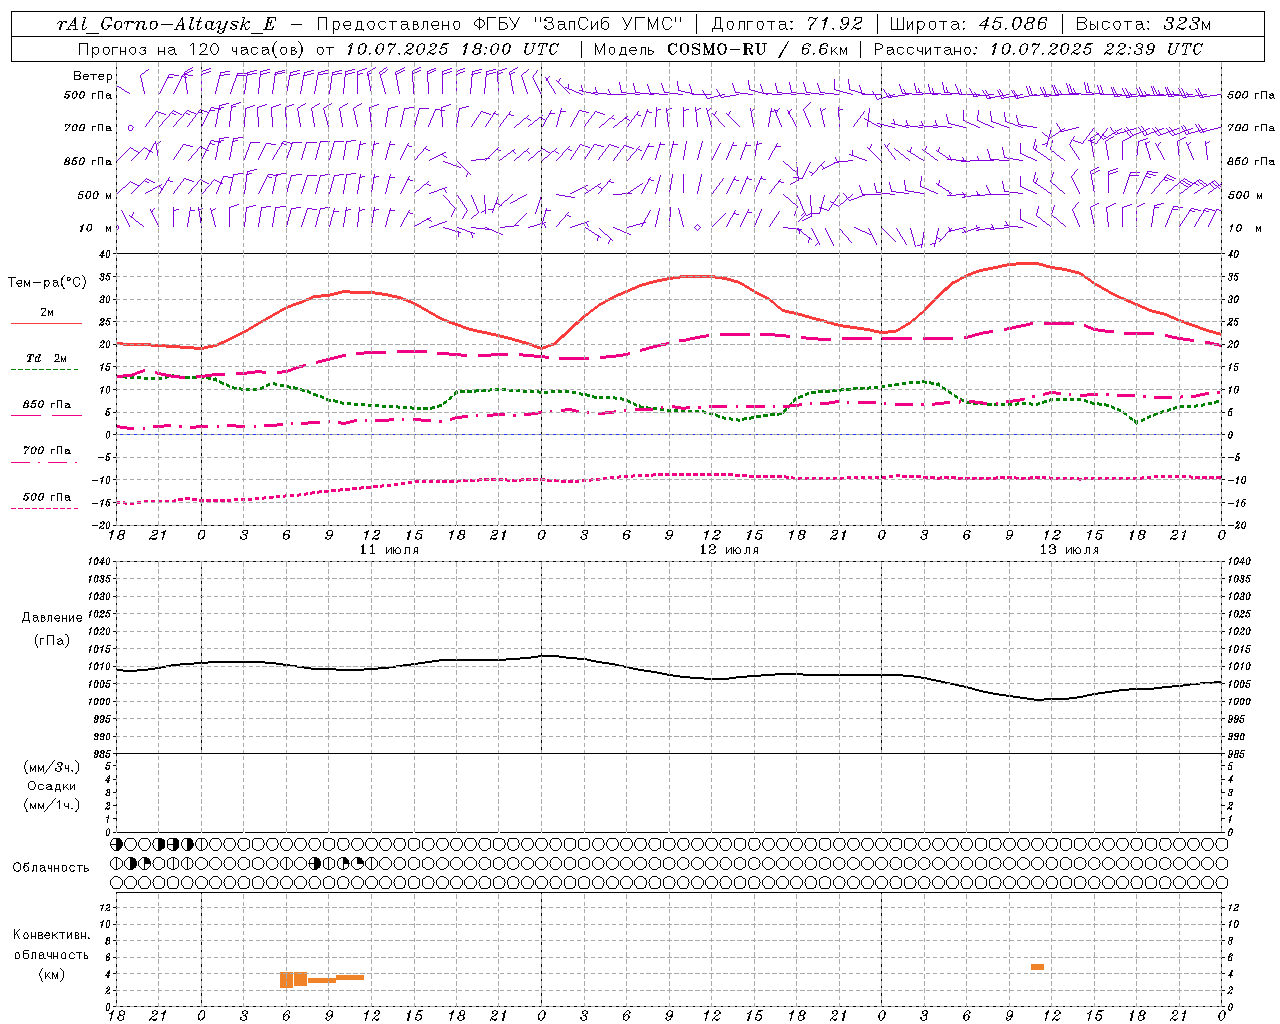The height and width of the screenshot is (1024, 1280).
Task: Click the "Конвективн." convective cloud label
Action: tap(51, 935)
